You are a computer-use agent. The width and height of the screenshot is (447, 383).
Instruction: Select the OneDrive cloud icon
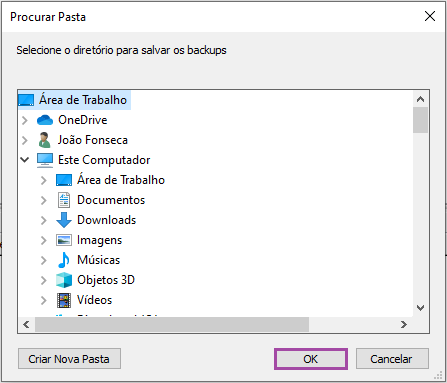(x=45, y=120)
